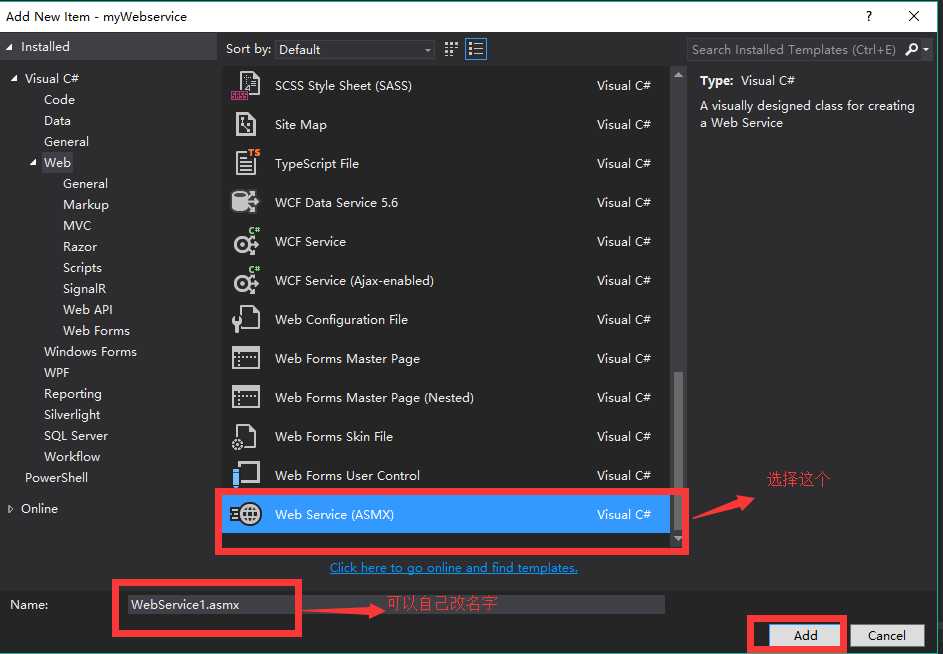Image resolution: width=943 pixels, height=654 pixels.
Task: Select the Web Configuration File template name
Action: 342,319
